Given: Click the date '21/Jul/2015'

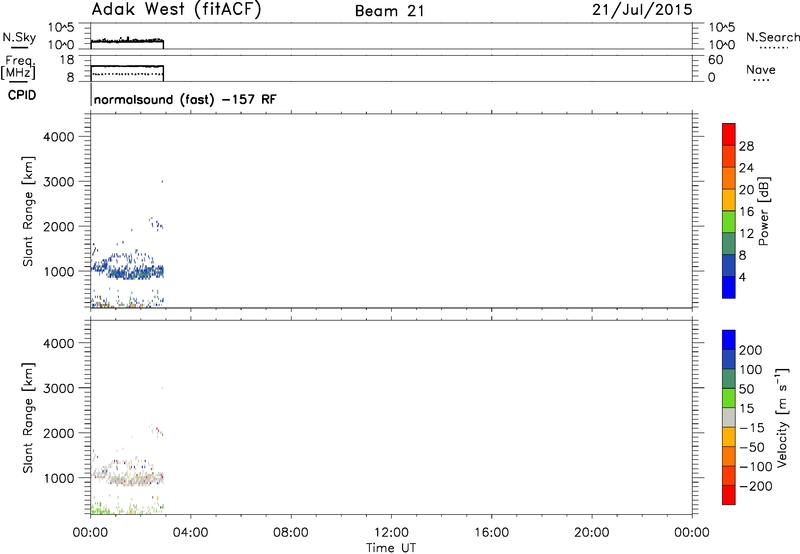Looking at the screenshot, I should point(642,9).
